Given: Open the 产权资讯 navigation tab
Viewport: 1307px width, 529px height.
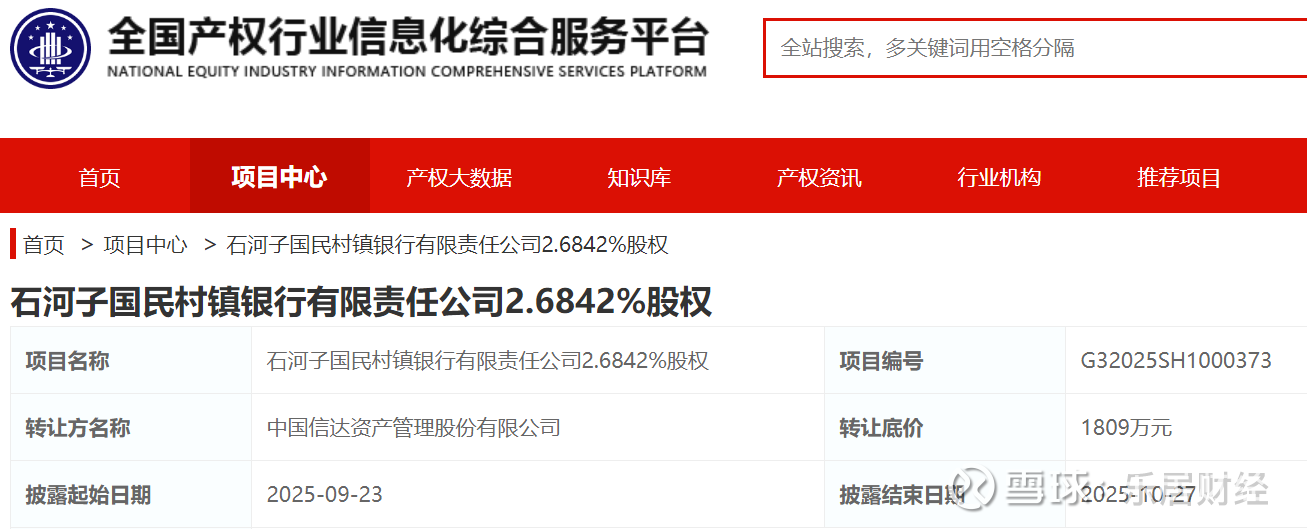Looking at the screenshot, I should coord(819,178).
